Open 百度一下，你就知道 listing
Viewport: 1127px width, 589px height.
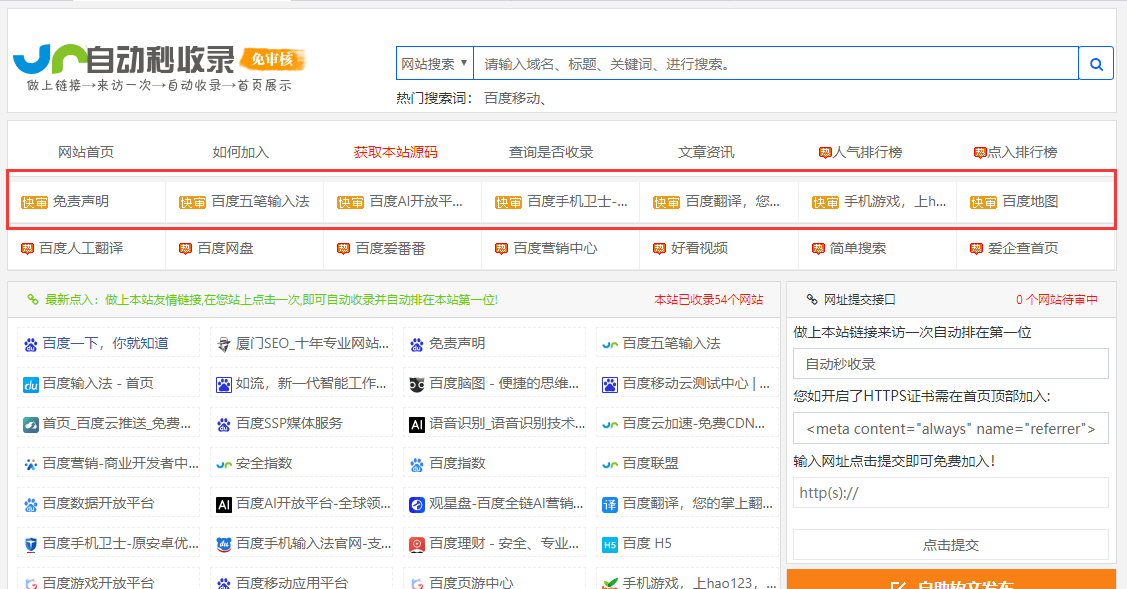point(105,343)
